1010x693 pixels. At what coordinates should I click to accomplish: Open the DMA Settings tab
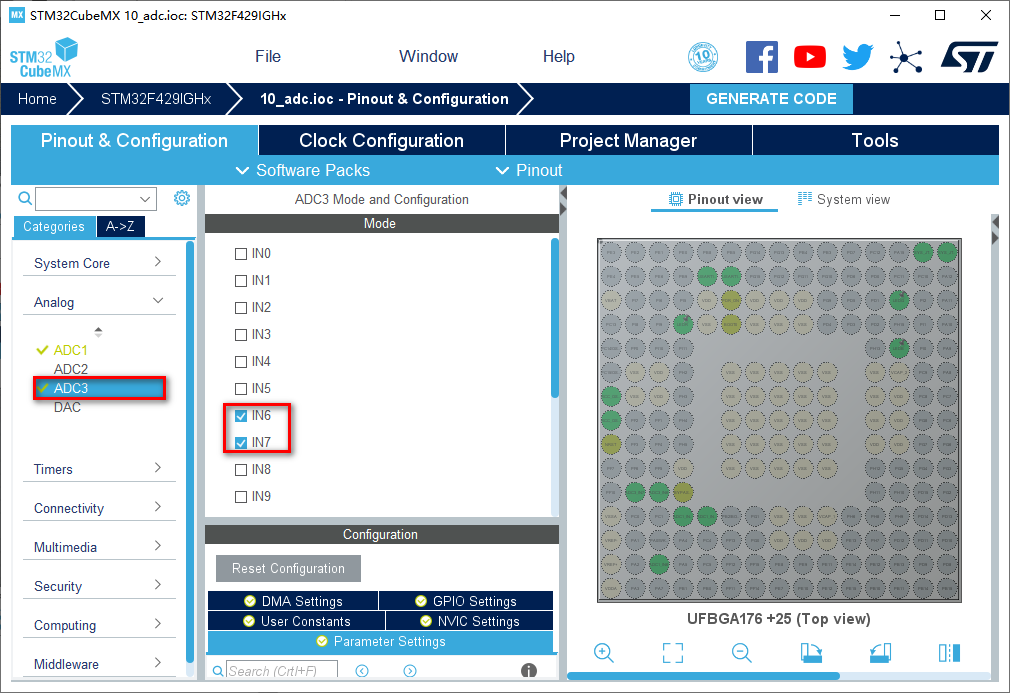point(293,601)
